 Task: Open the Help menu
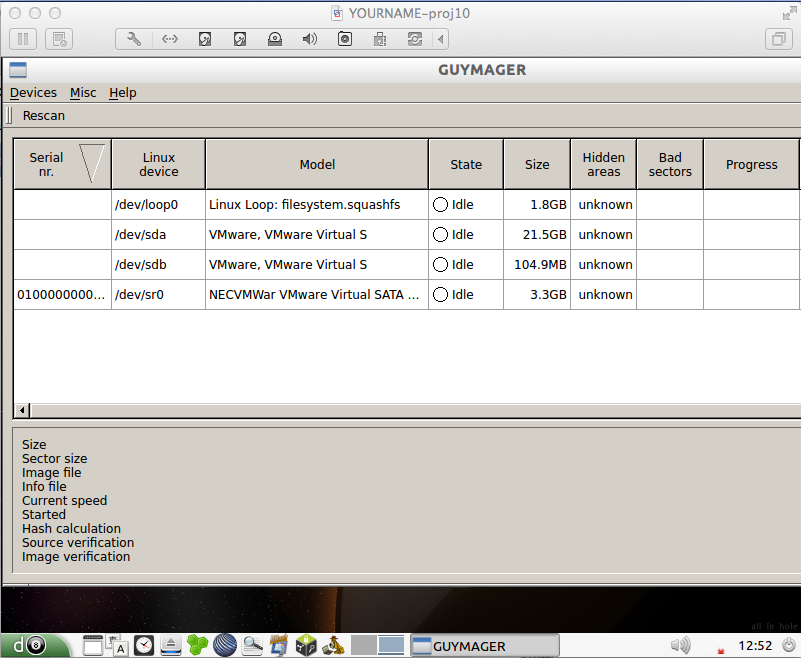click(x=123, y=93)
